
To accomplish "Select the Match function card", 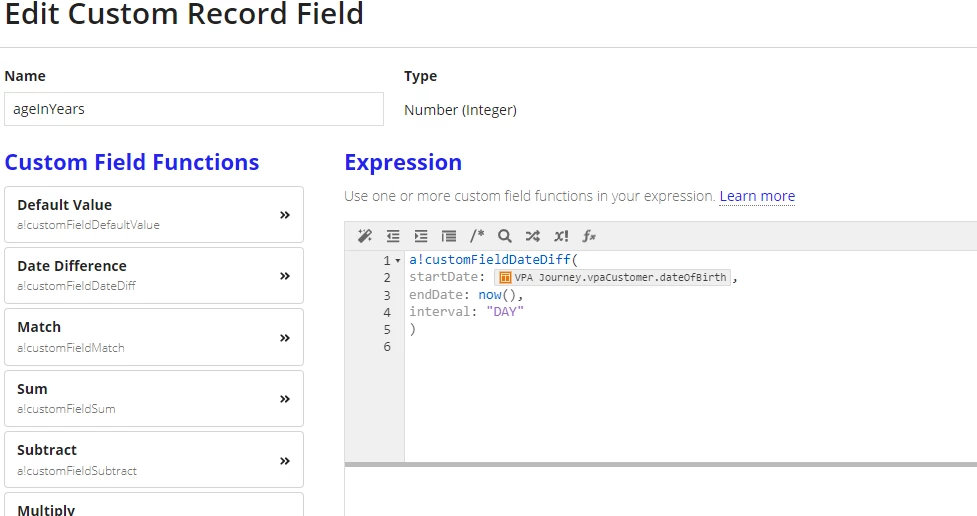I will pyautogui.click(x=154, y=337).
